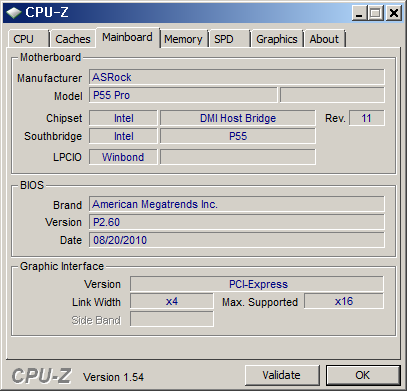Click the empty Side Band field
The image size is (407, 391).
click(172, 319)
